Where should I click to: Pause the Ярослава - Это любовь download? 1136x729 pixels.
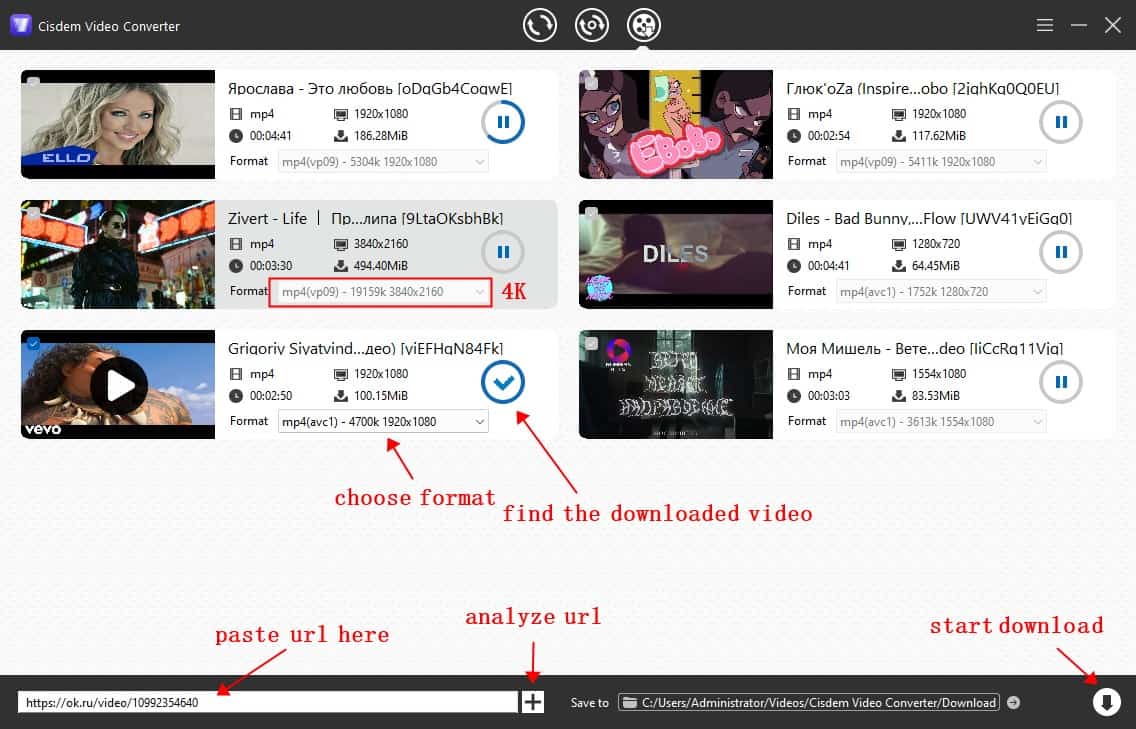tap(503, 122)
